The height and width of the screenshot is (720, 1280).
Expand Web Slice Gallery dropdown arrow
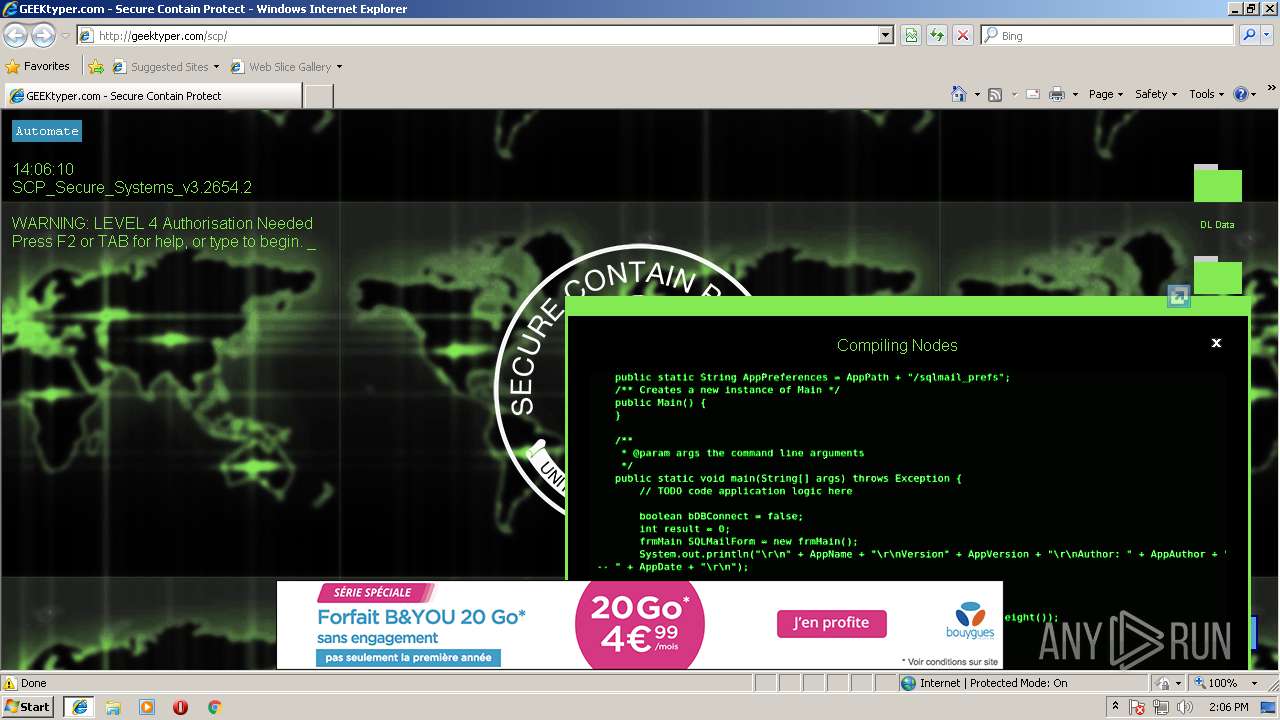pos(339,67)
